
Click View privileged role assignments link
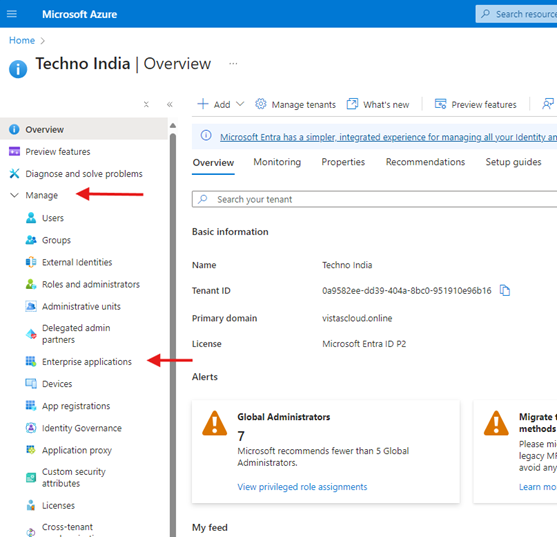[x=302, y=487]
